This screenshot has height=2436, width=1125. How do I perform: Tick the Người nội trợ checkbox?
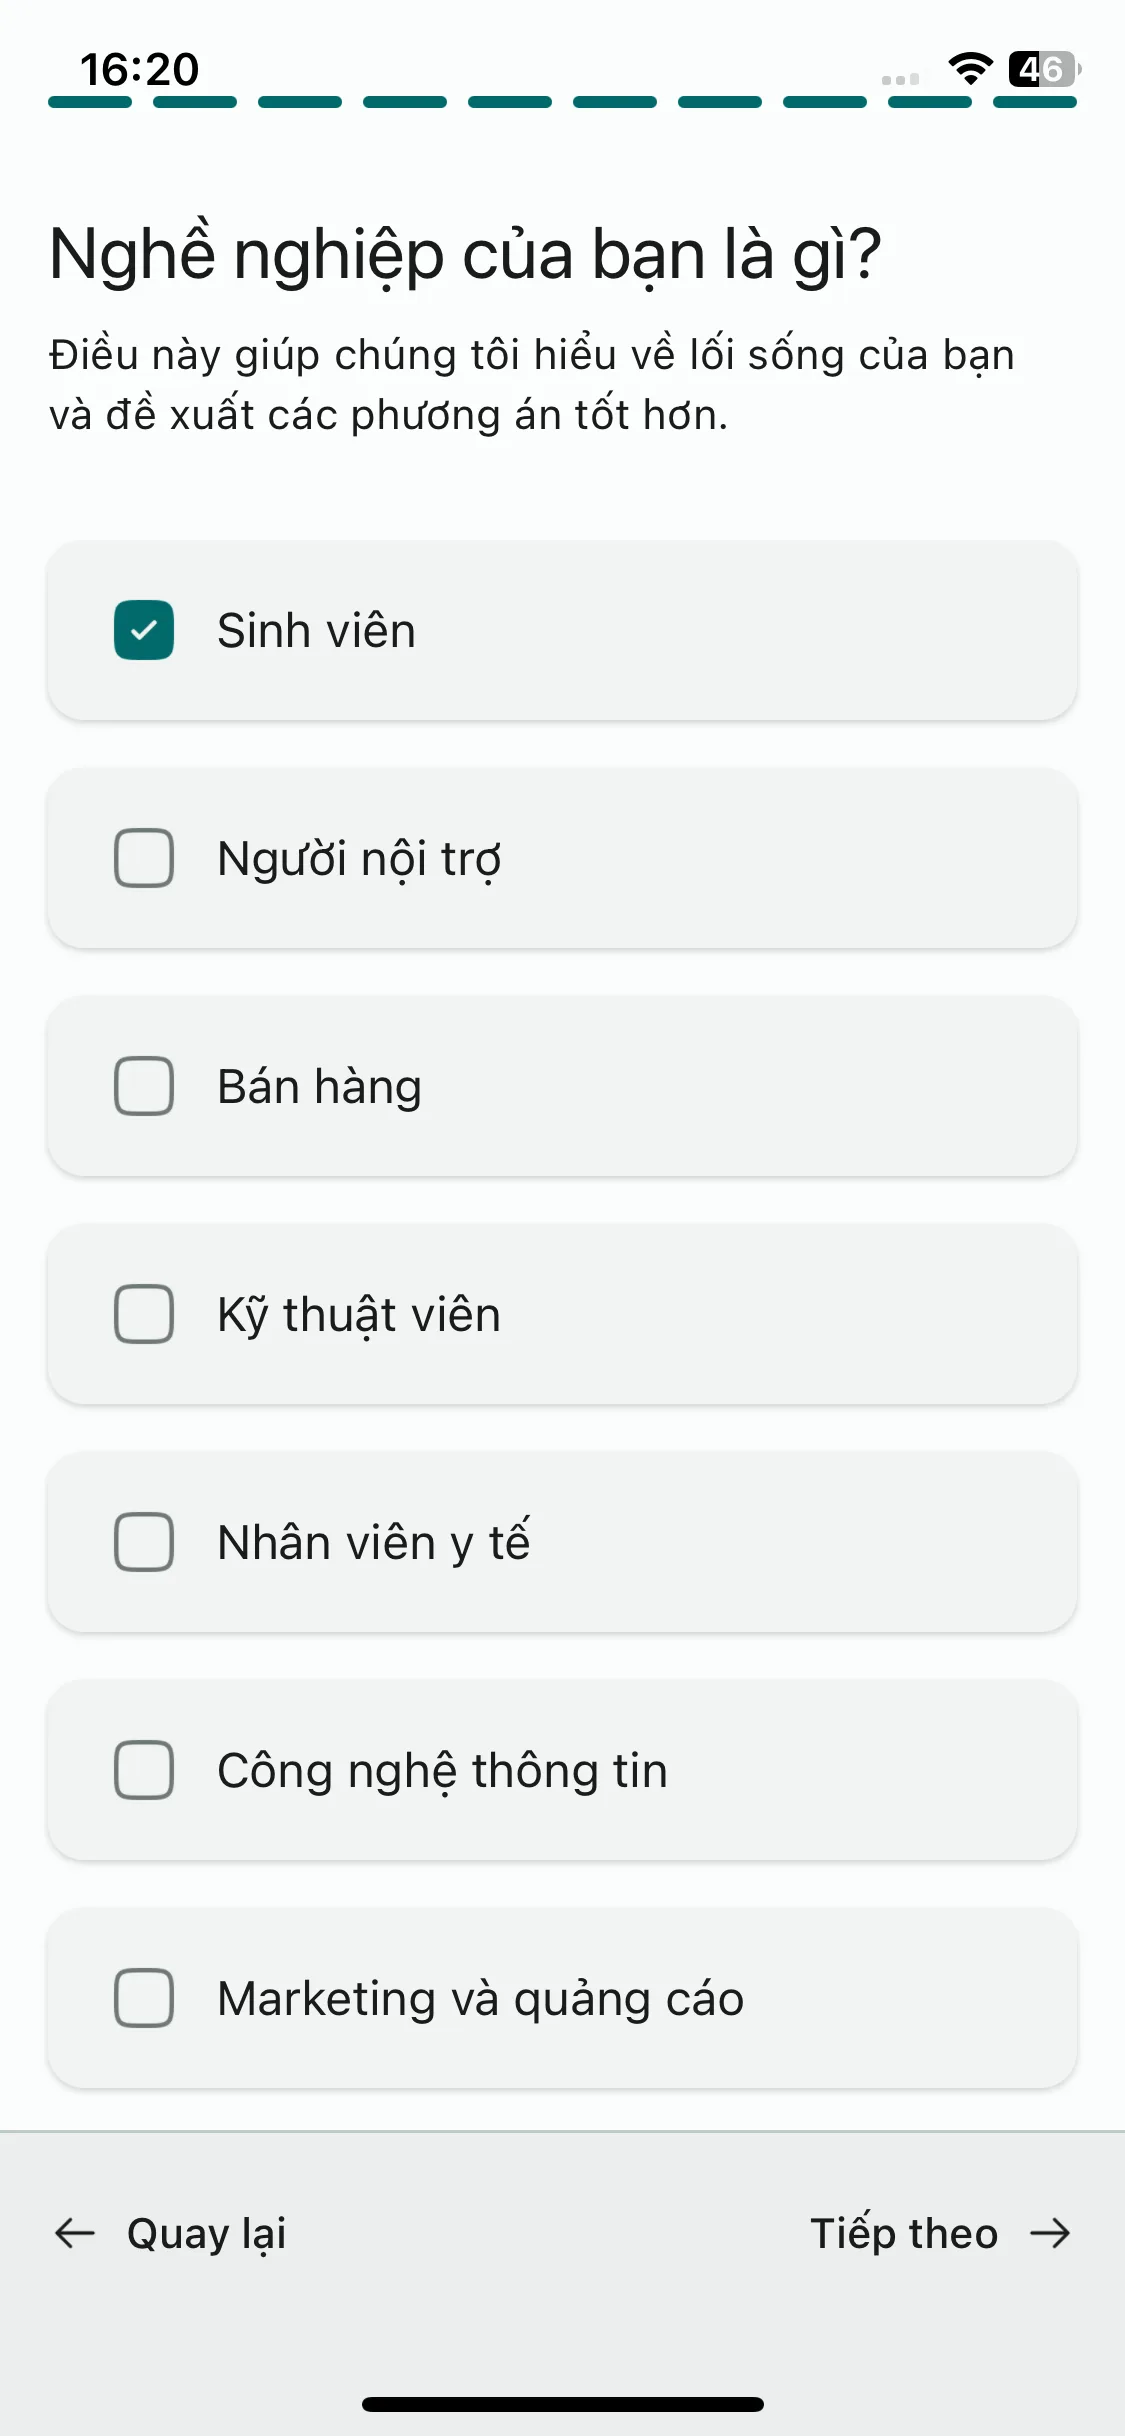pyautogui.click(x=144, y=858)
